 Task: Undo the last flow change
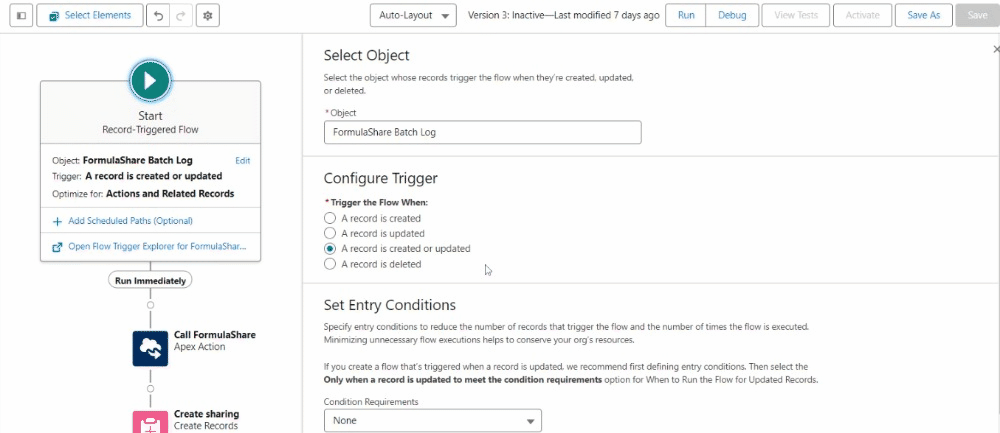coord(158,15)
